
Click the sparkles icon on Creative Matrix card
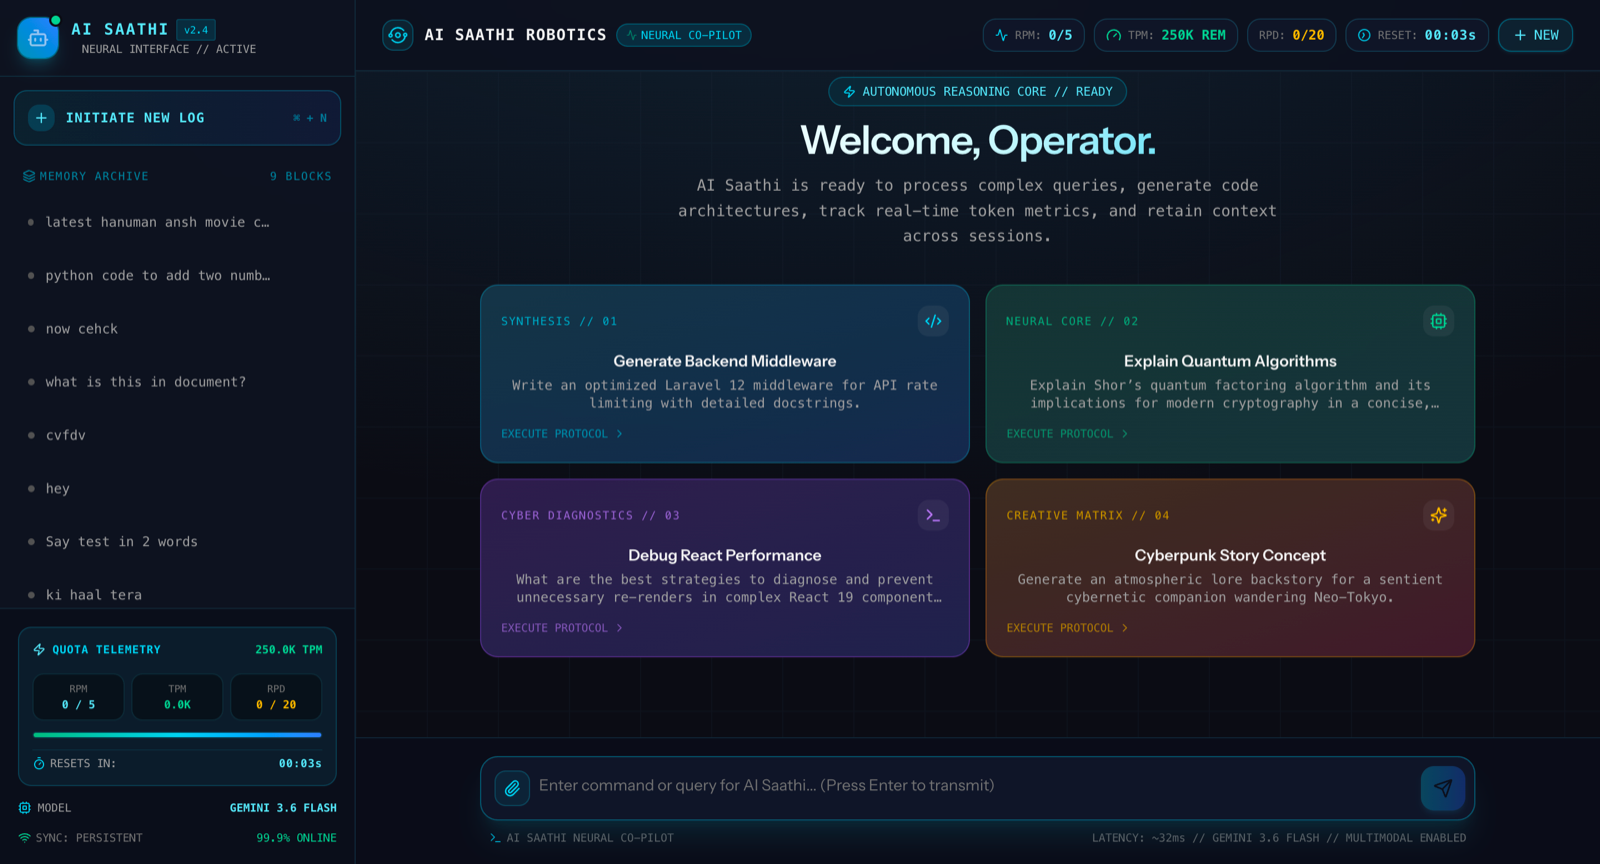tap(1438, 515)
